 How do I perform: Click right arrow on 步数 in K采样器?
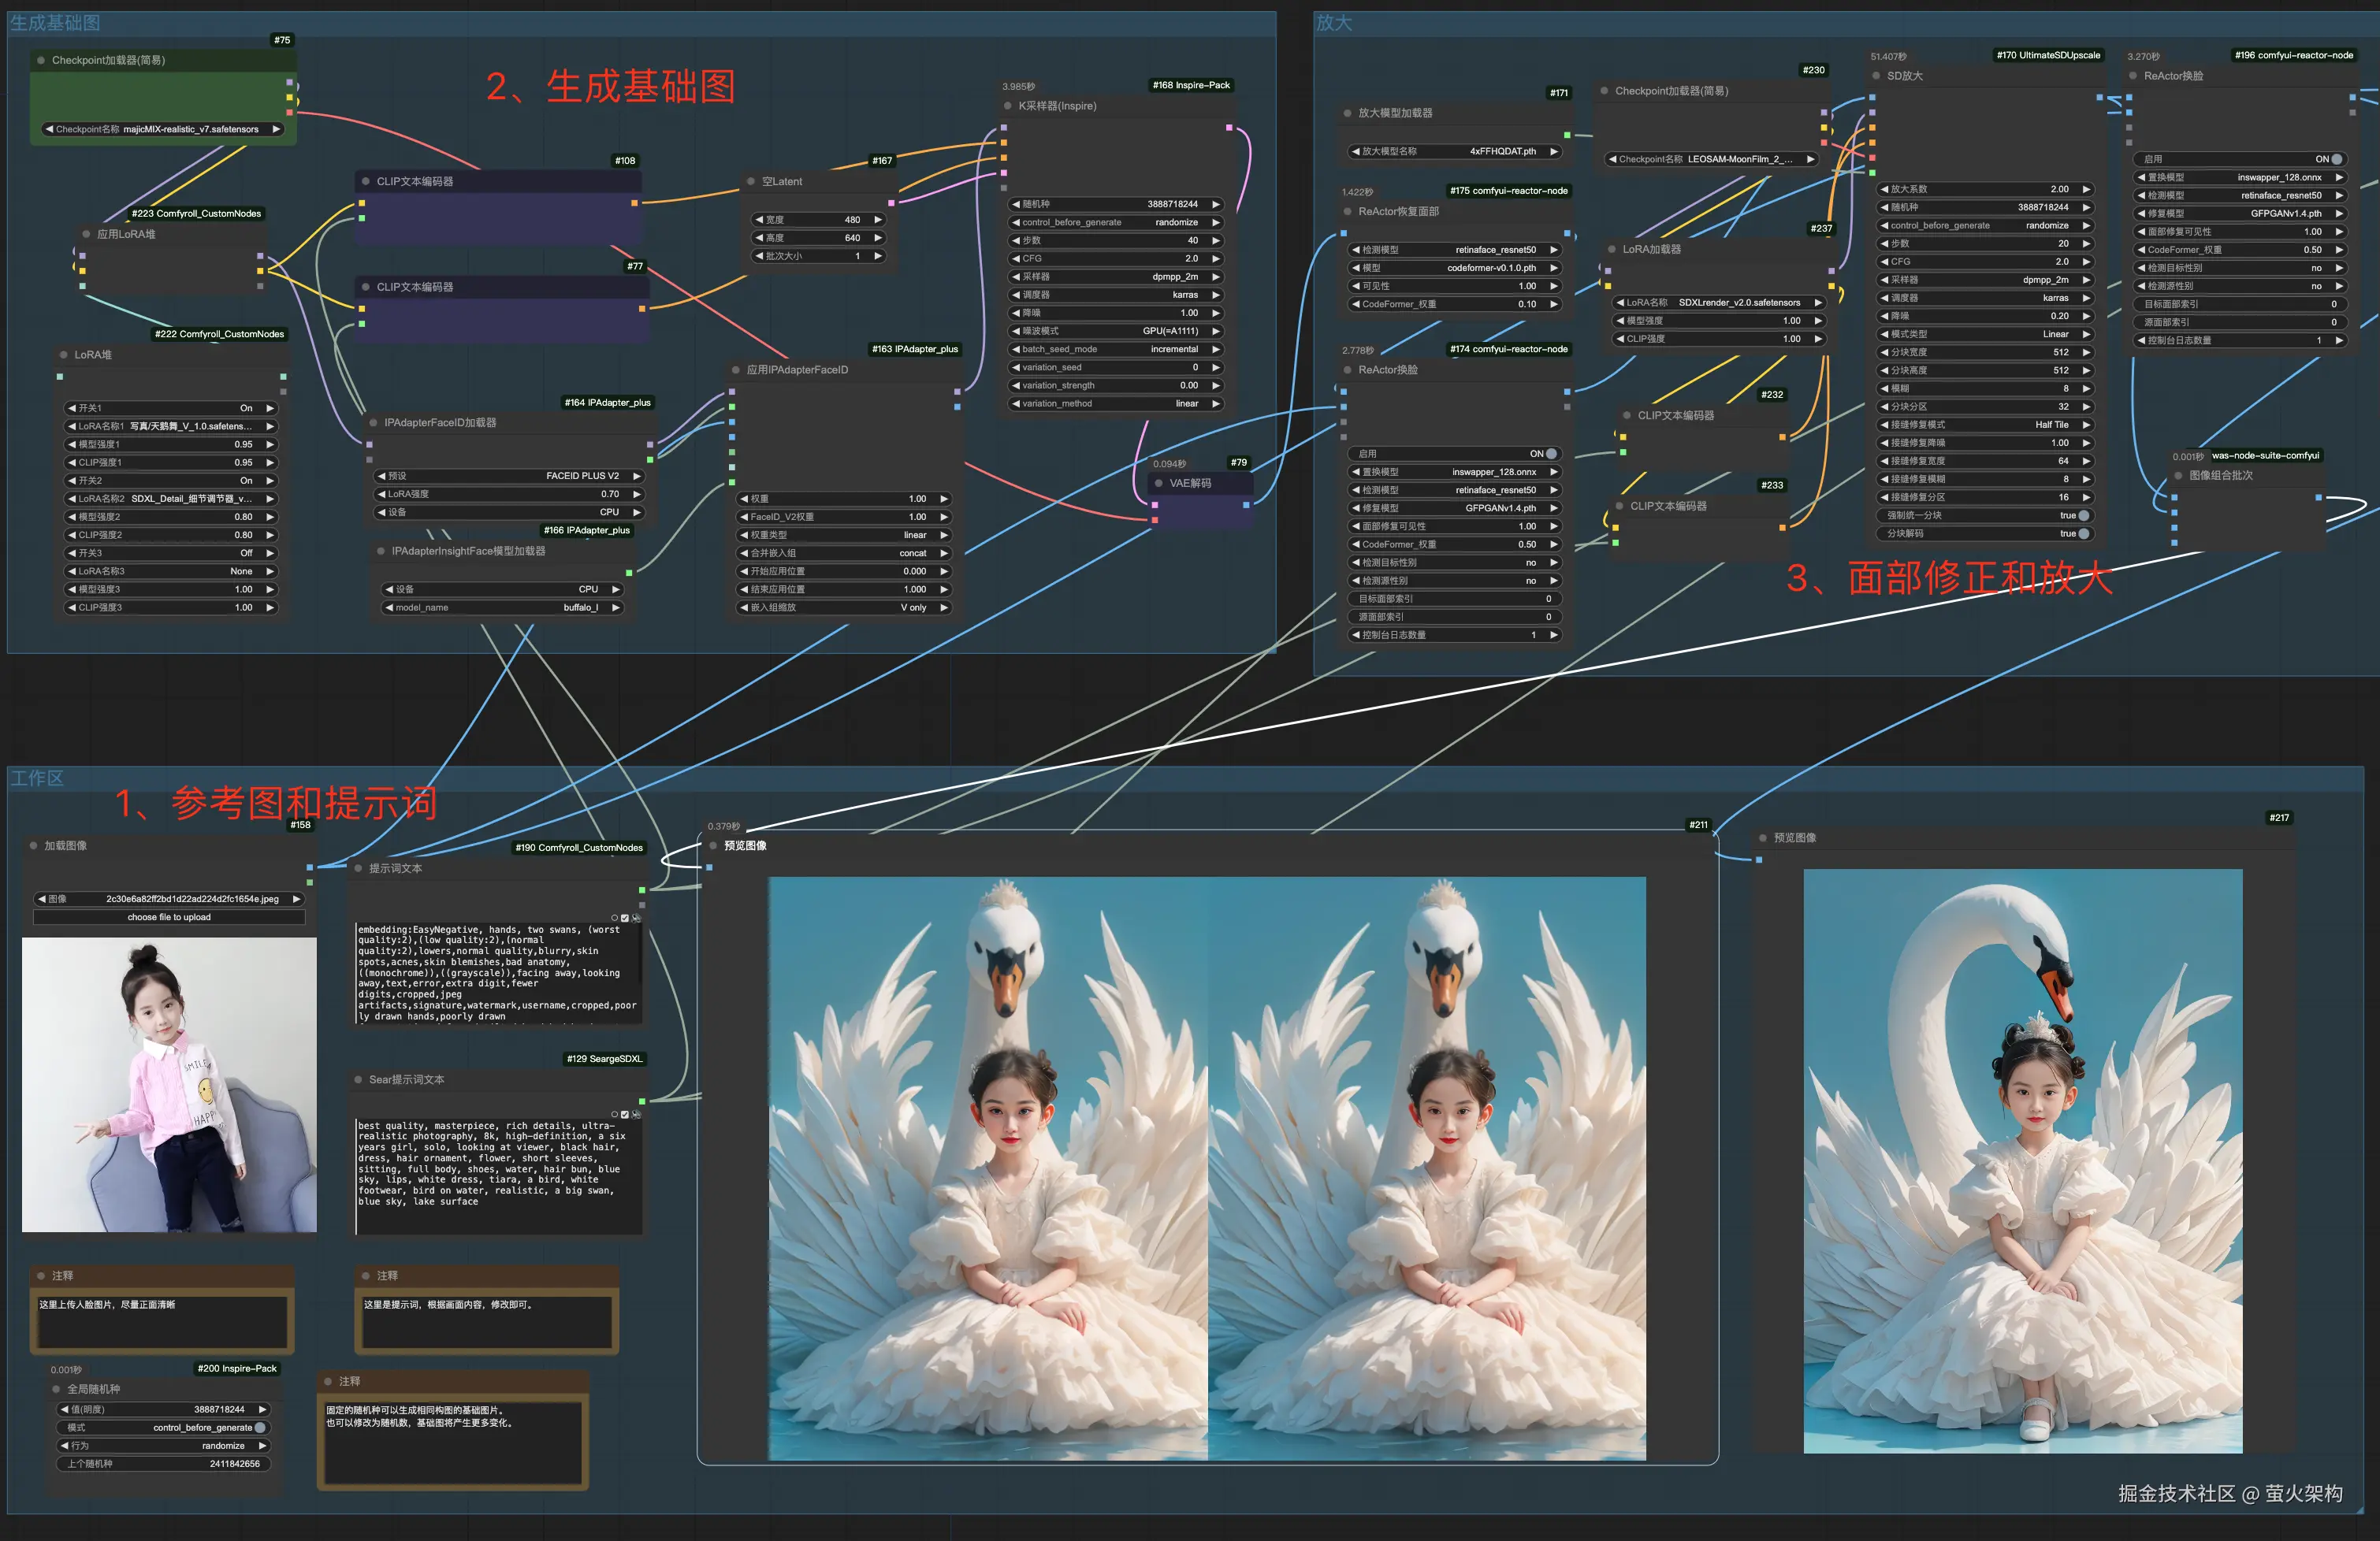1216,241
